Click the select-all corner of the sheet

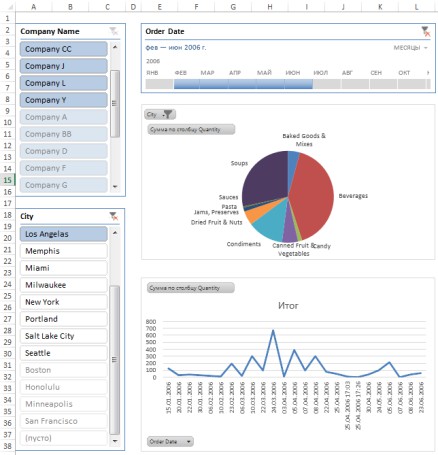pos(7,7)
